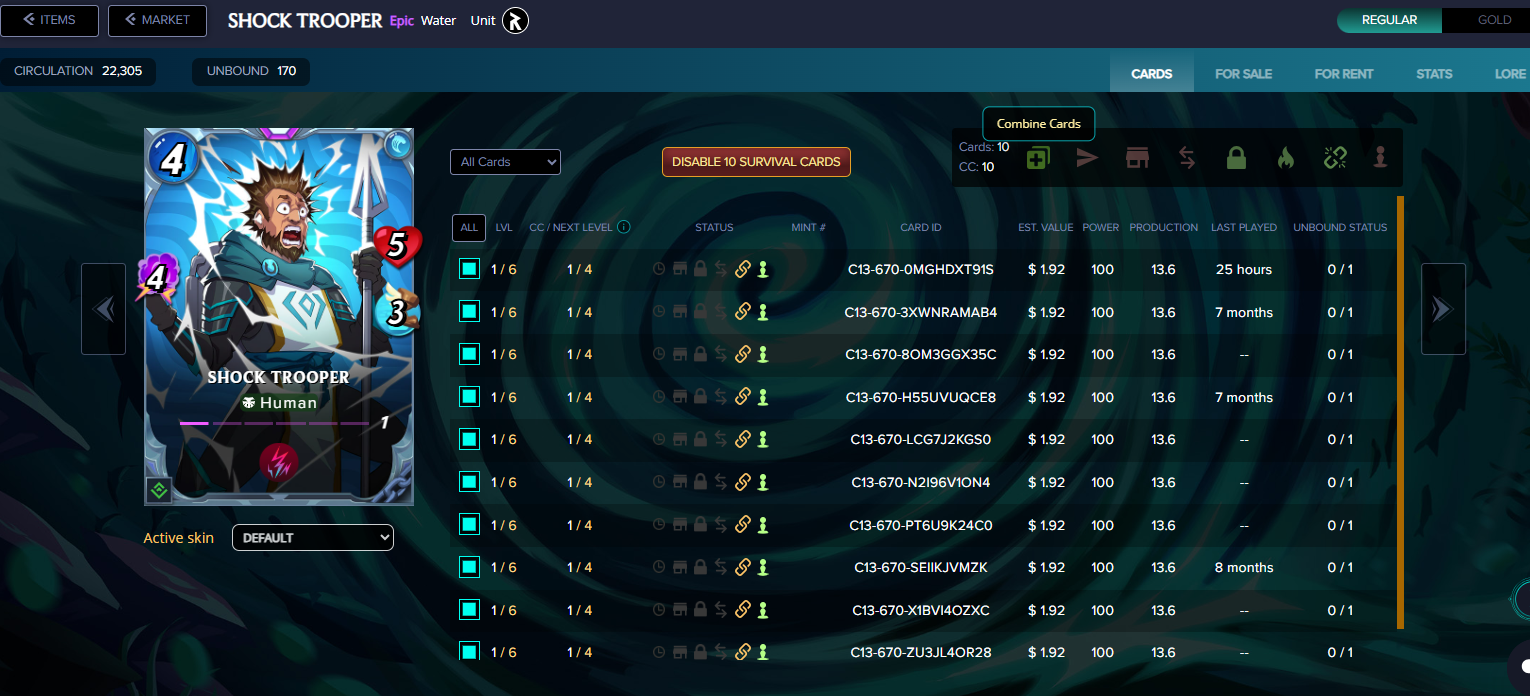Deselect card C13-670-N2I96V1ON4 checkbox
The image size is (1530, 696).
coord(470,482)
